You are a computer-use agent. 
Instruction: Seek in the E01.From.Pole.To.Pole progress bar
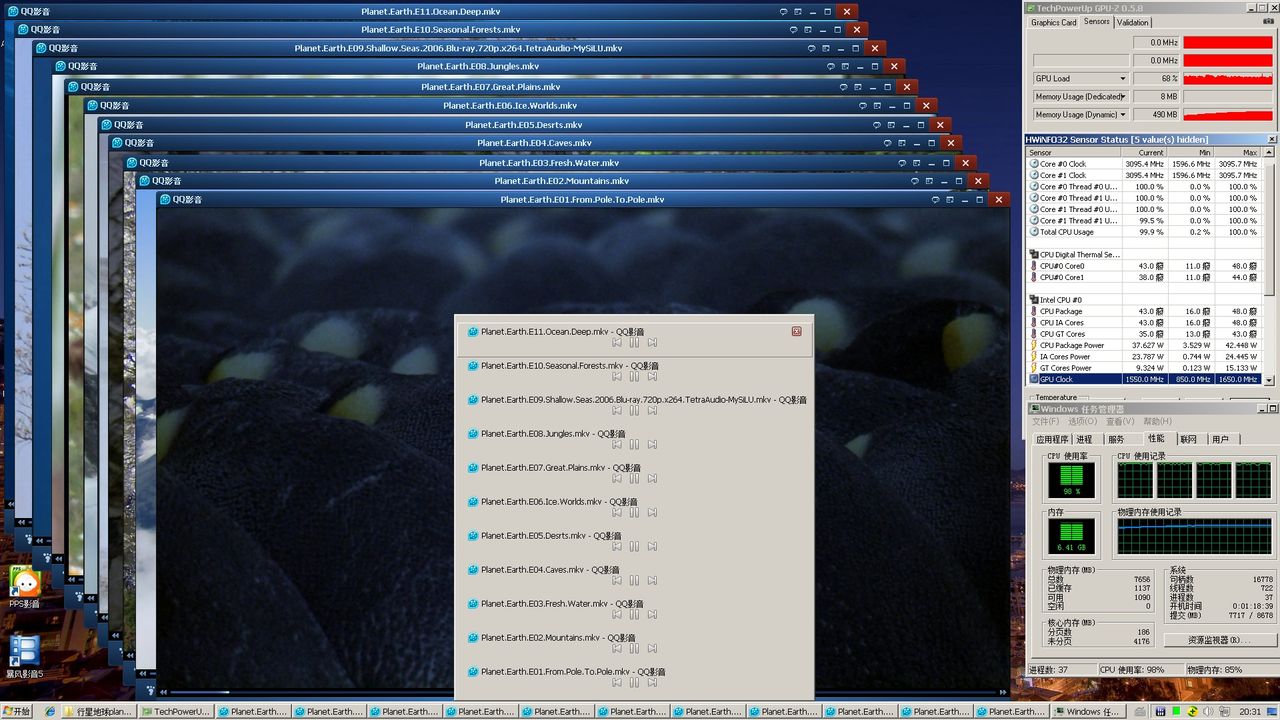581,691
